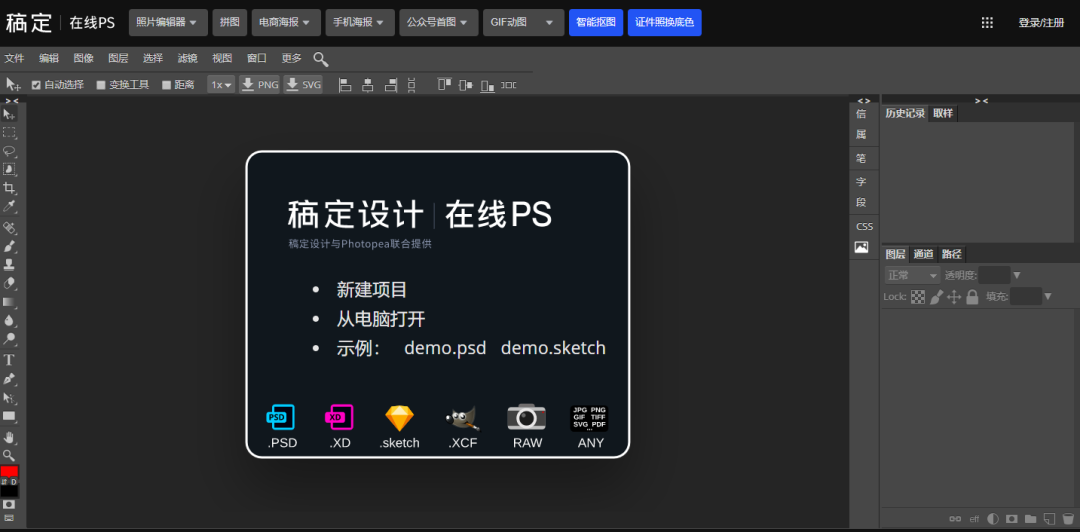
Task: Toggle lock transparent pixels checkerboard
Action: point(917,297)
